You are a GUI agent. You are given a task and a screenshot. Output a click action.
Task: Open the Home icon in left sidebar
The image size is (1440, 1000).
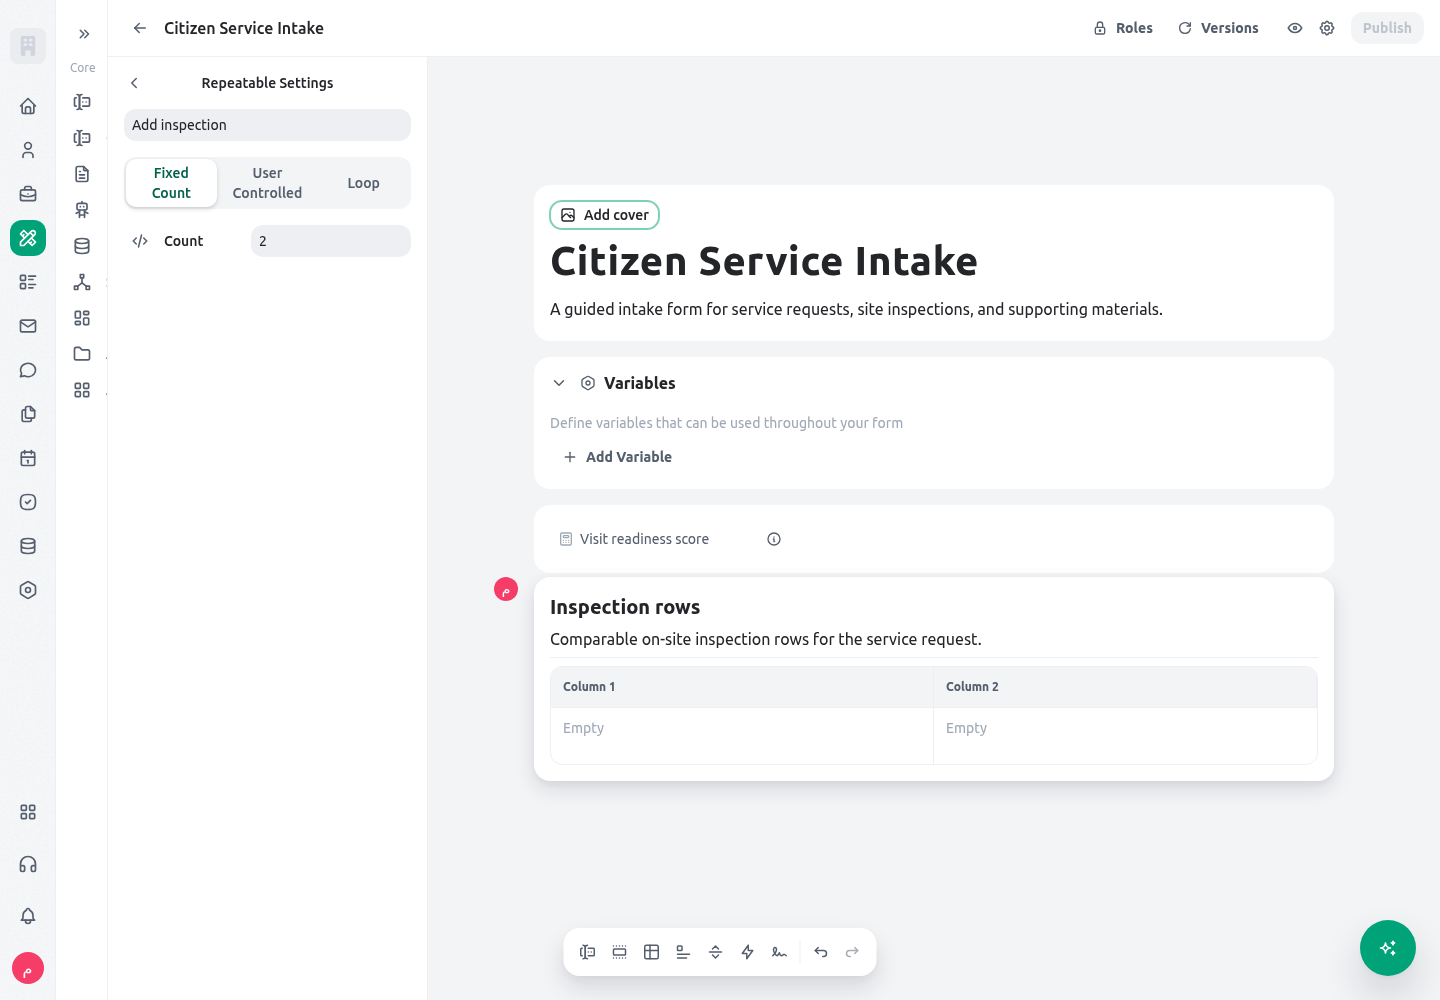point(28,106)
